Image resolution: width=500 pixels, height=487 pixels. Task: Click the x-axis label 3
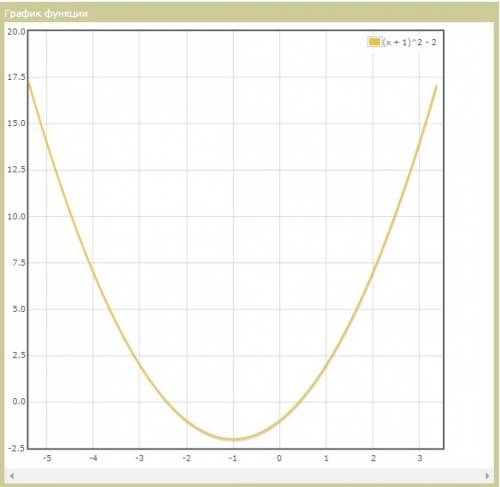coord(420,458)
